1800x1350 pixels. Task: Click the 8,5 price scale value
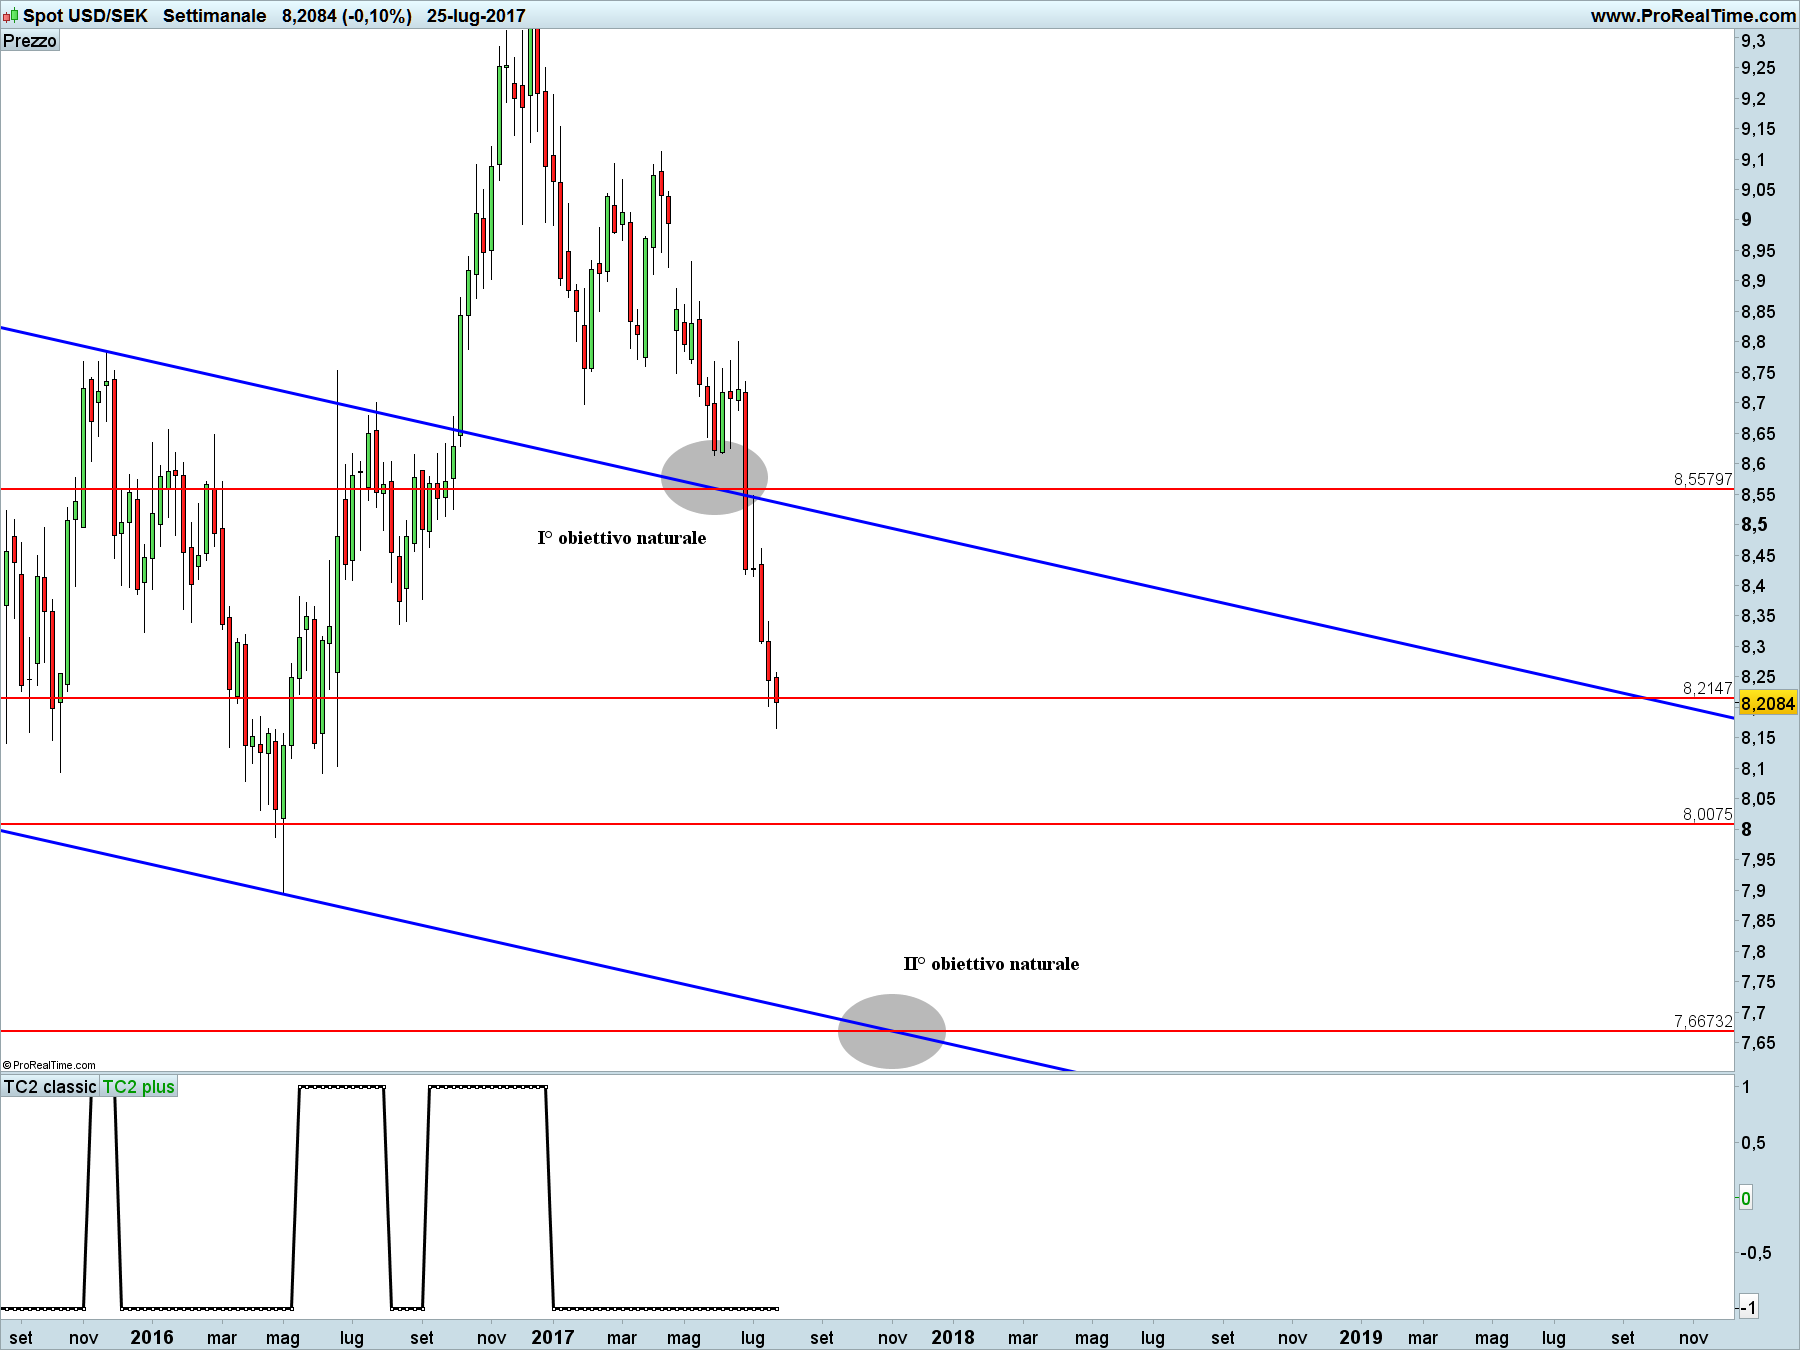(1754, 525)
